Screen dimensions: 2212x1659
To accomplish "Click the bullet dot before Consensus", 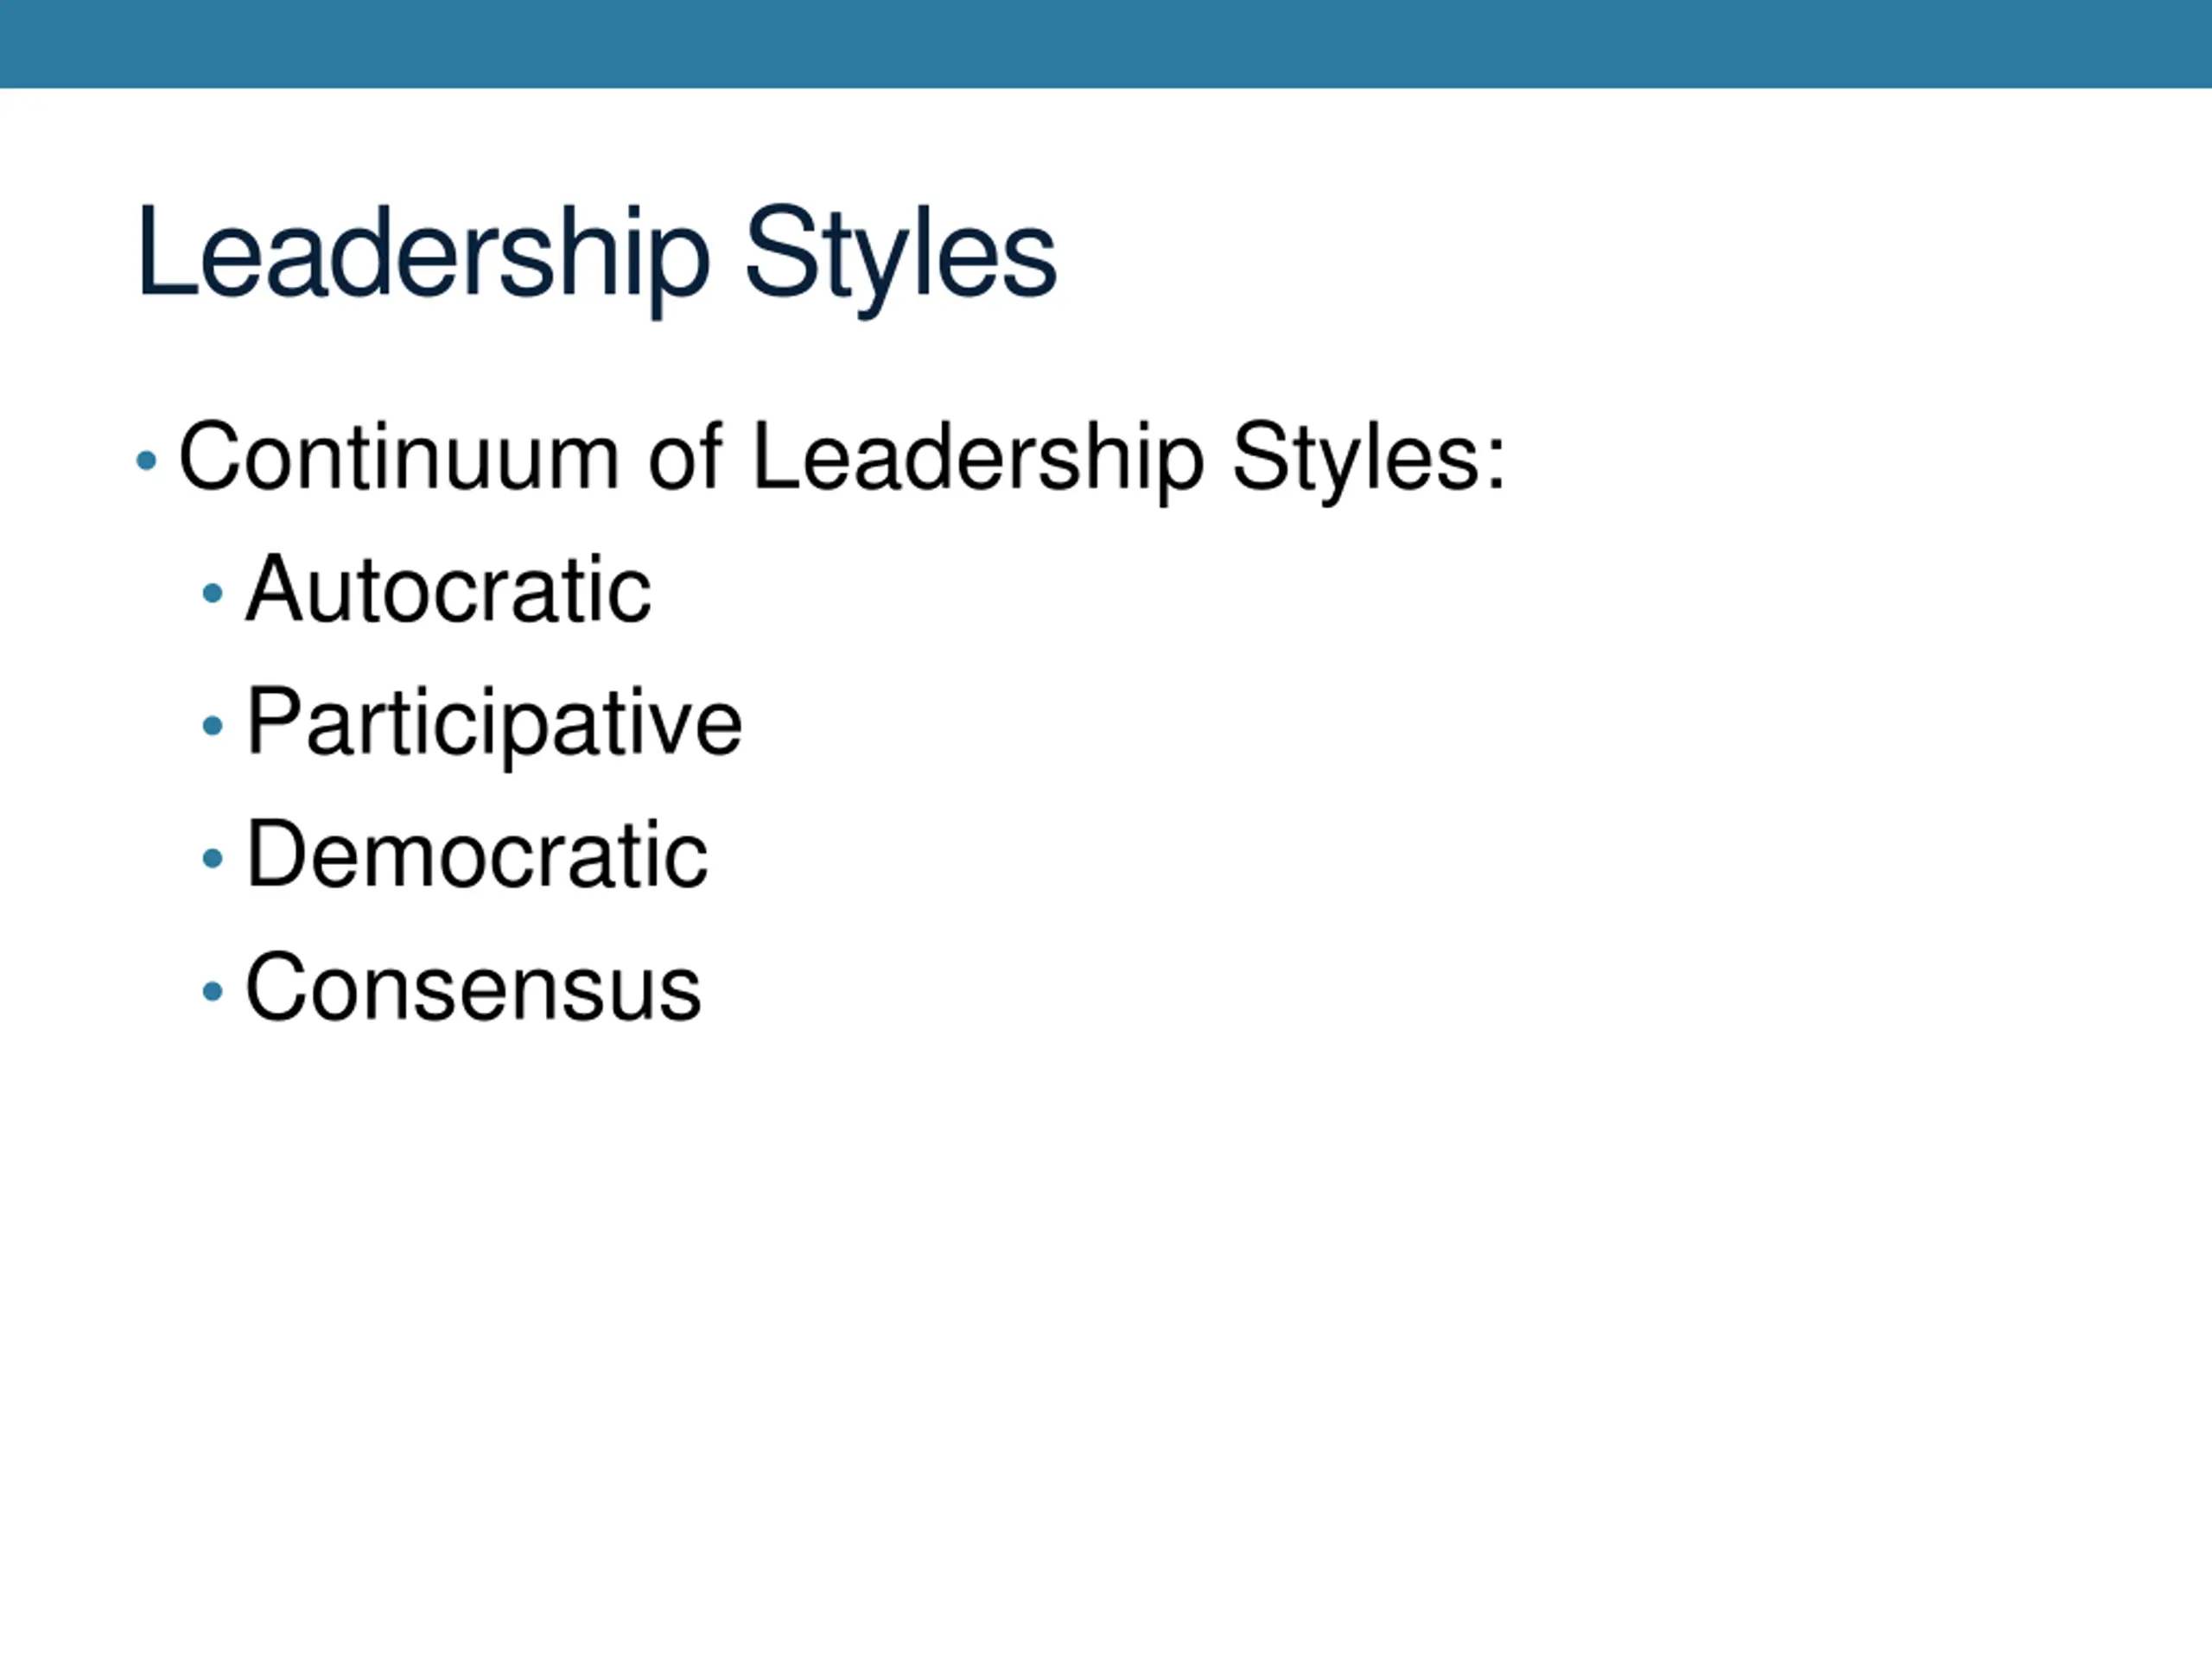I will [212, 991].
